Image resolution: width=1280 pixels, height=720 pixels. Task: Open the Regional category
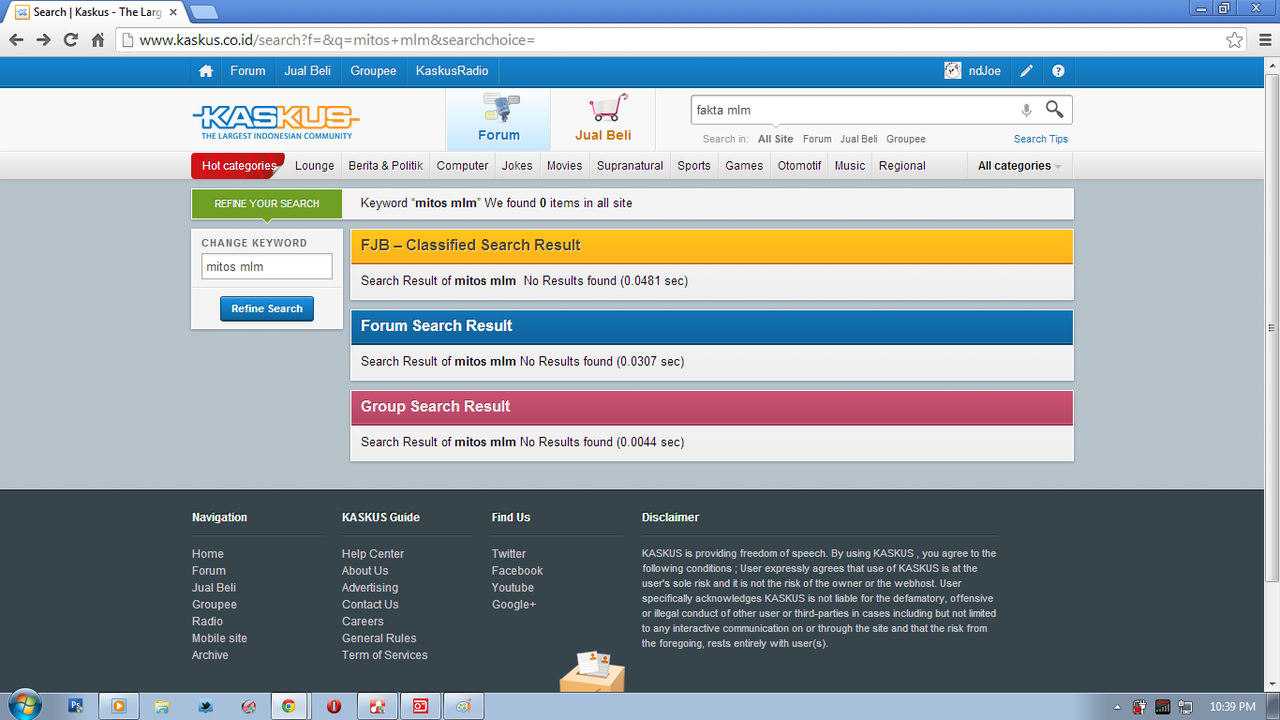902,166
